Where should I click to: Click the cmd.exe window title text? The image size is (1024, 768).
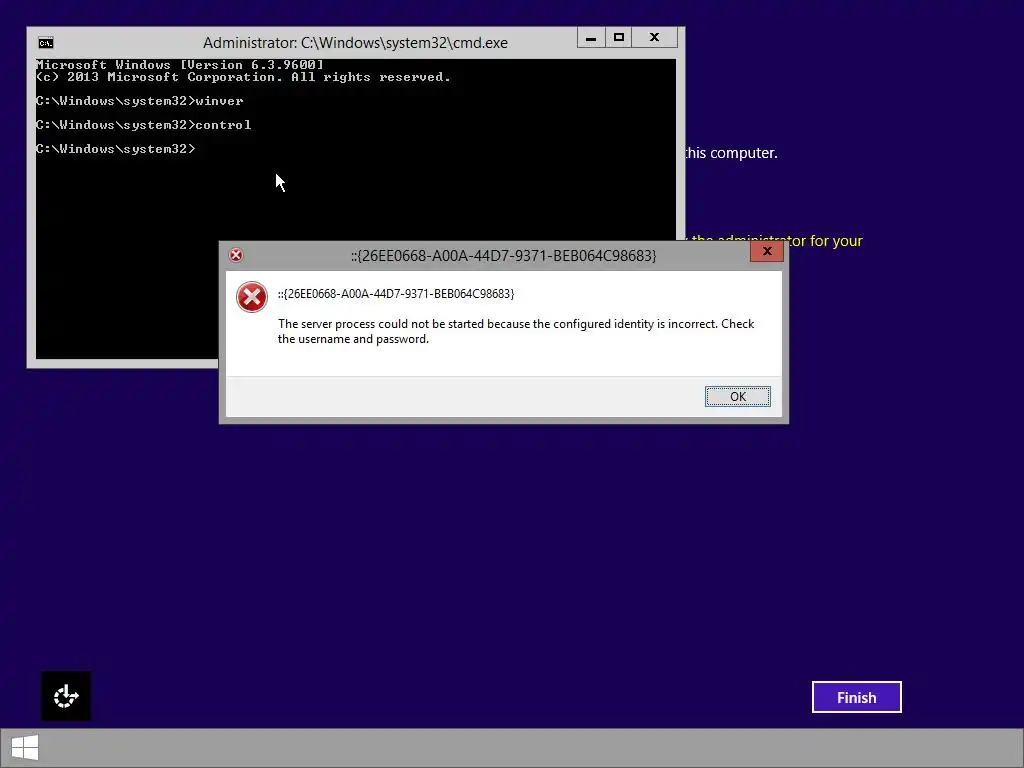[x=355, y=43]
